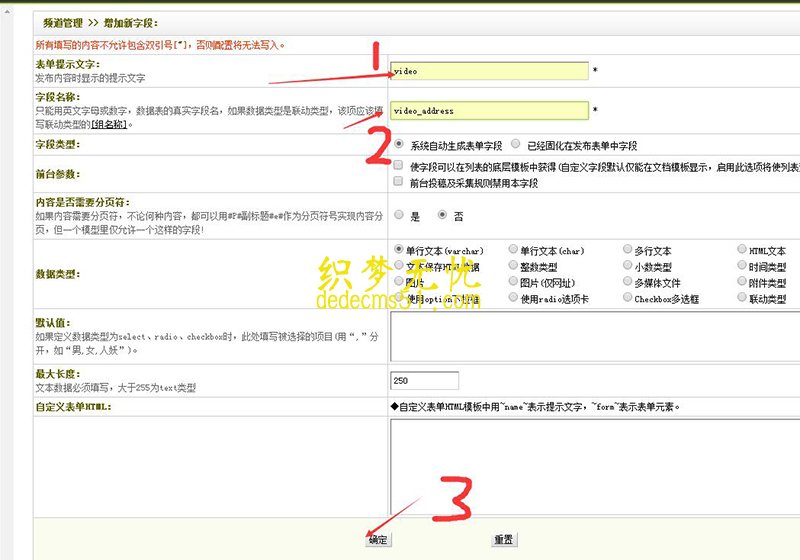Select 多媒体文件 data type
This screenshot has height=560, width=800.
tap(627, 282)
